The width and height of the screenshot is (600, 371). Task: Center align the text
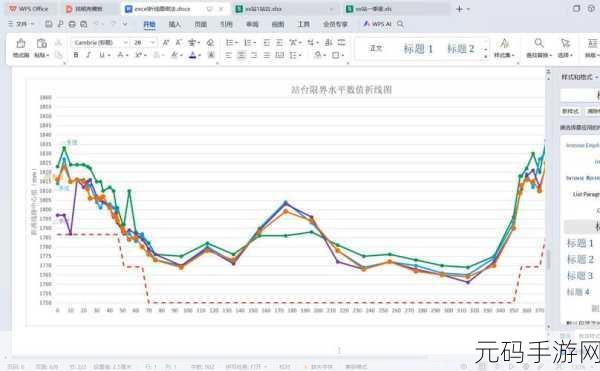[241, 55]
